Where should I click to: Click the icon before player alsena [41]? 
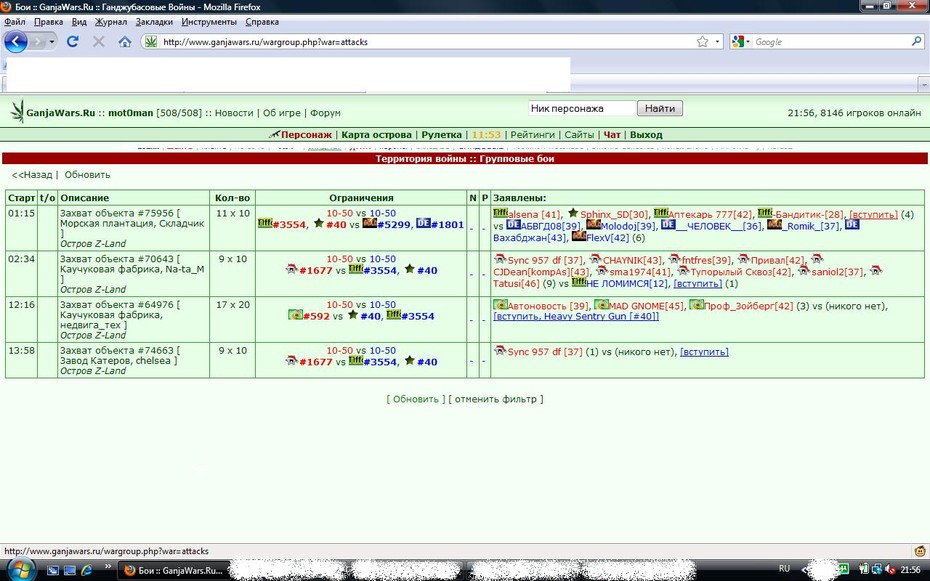click(x=500, y=213)
